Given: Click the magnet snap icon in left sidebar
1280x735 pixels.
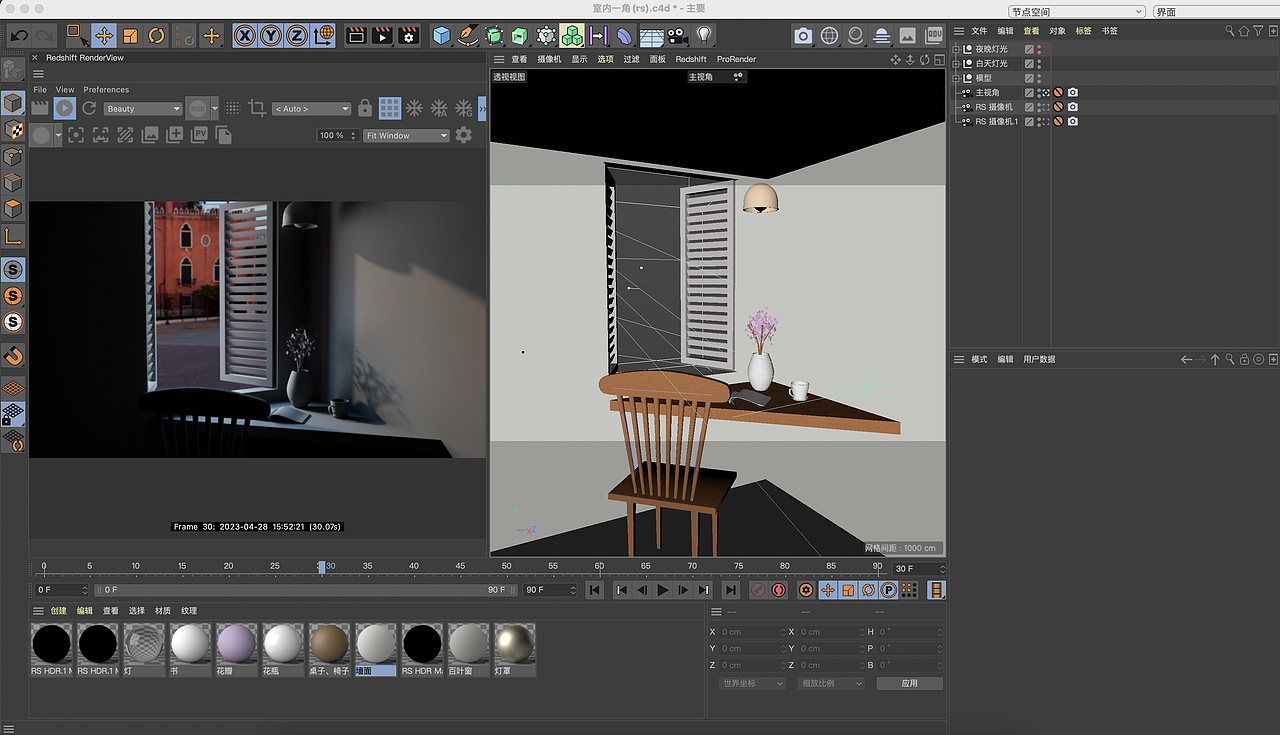Looking at the screenshot, I should tap(13, 356).
